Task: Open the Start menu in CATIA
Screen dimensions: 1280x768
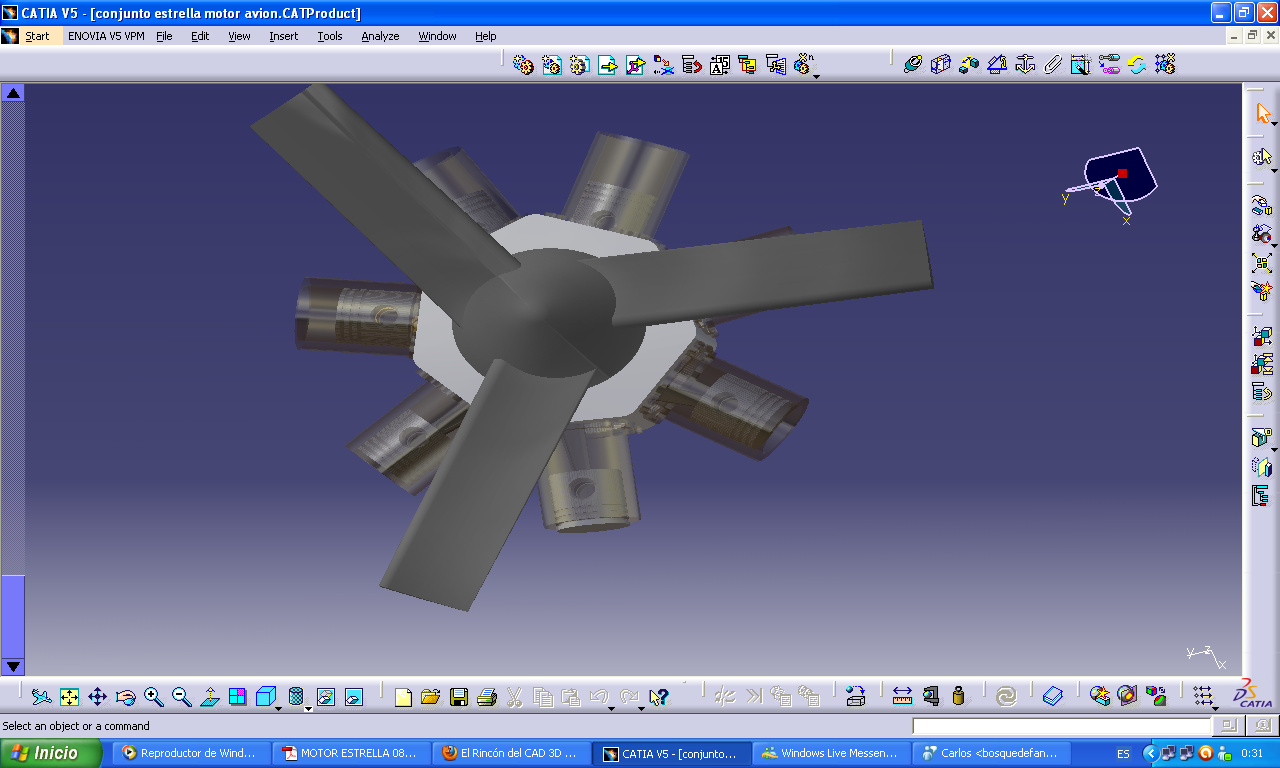Action: (x=37, y=36)
